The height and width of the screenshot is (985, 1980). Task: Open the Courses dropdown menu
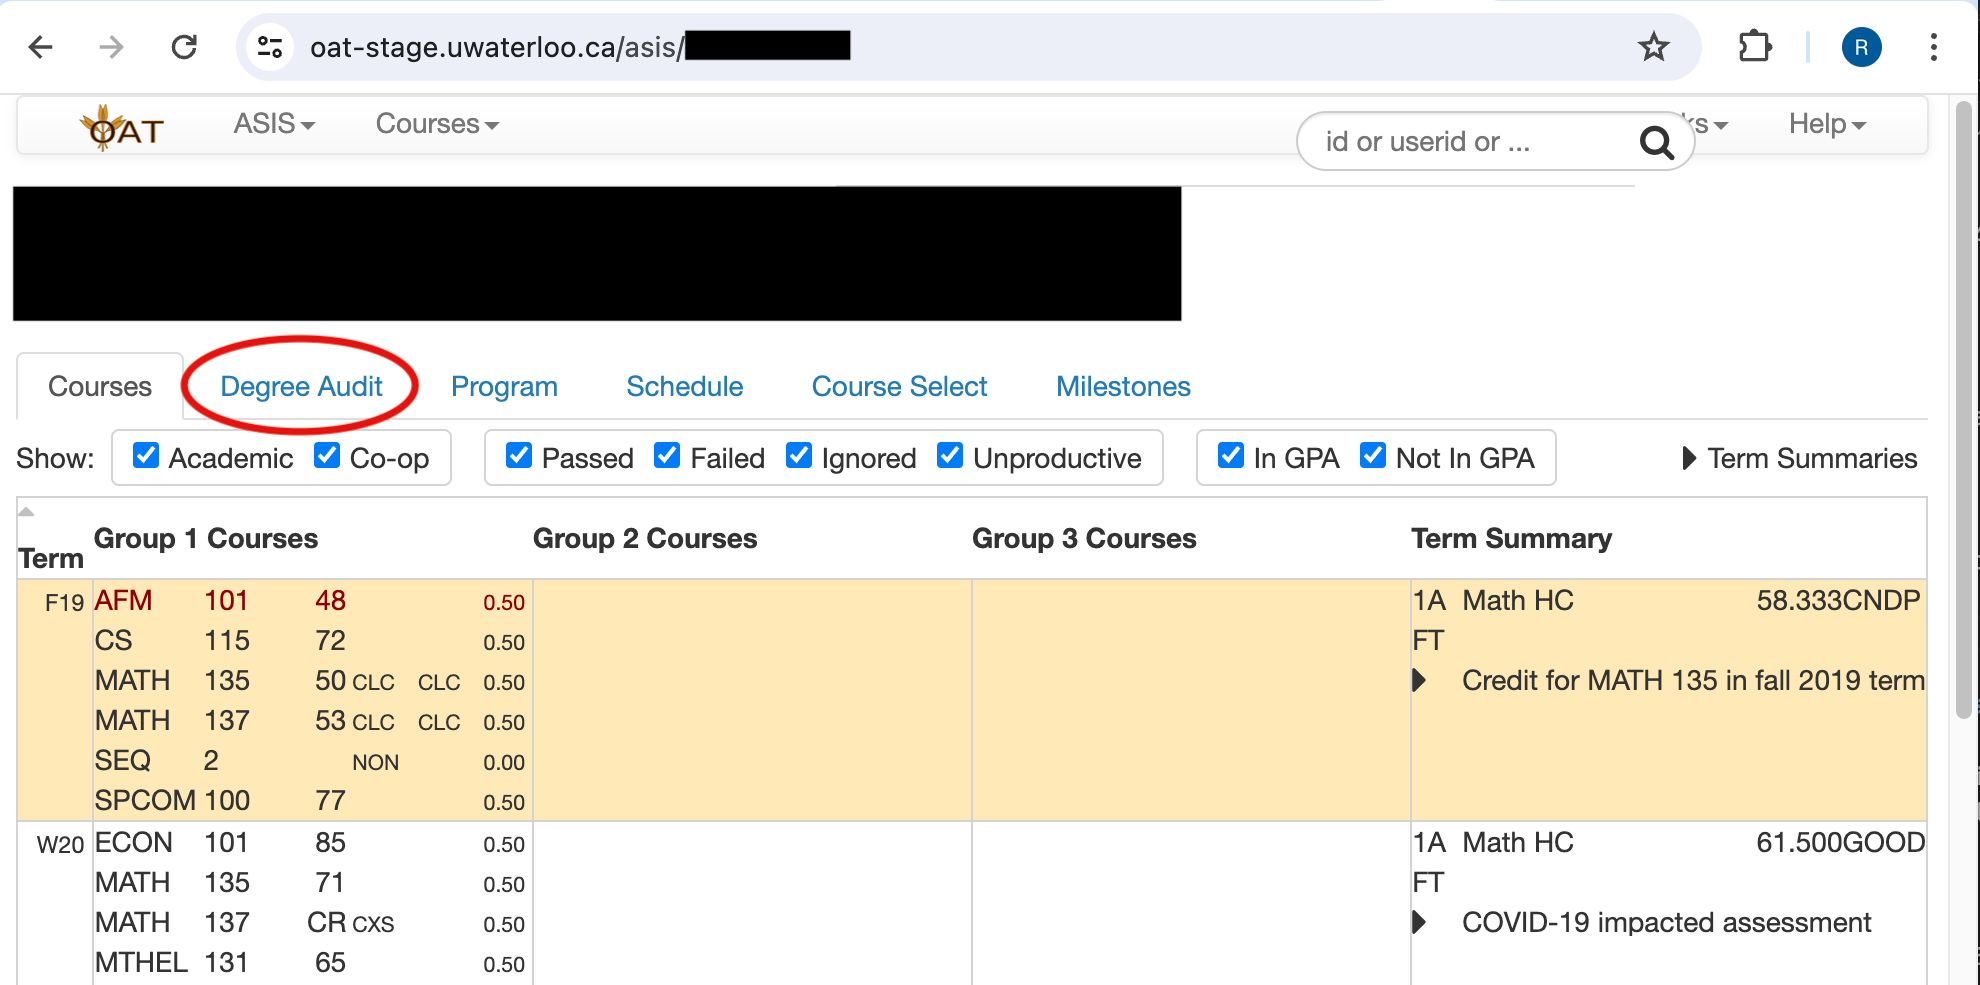coord(434,124)
